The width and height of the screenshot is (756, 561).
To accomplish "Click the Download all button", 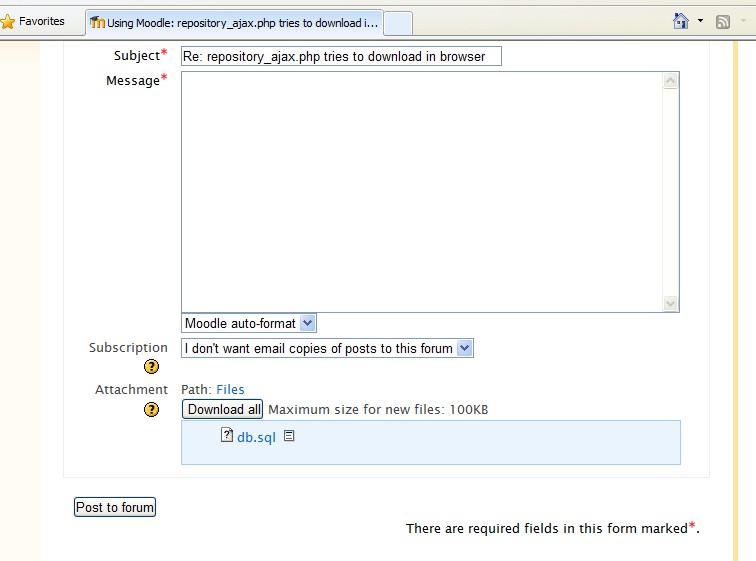I will click(222, 409).
